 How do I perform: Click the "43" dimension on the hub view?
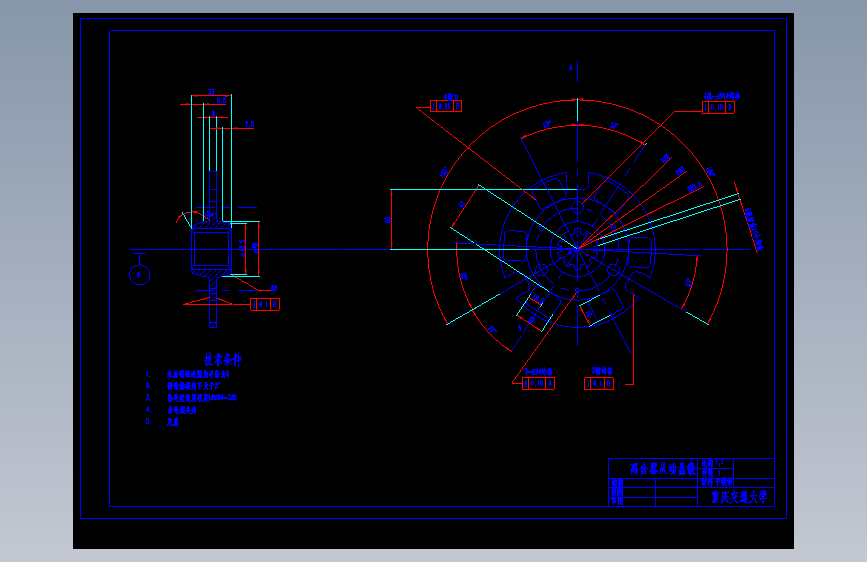[462, 204]
